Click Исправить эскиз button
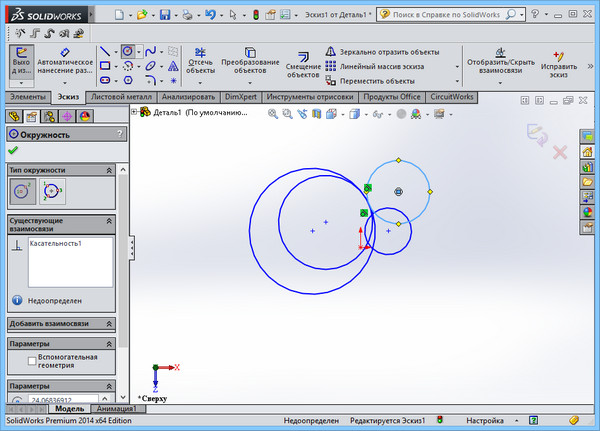This screenshot has width=600, height=431. pos(558,62)
